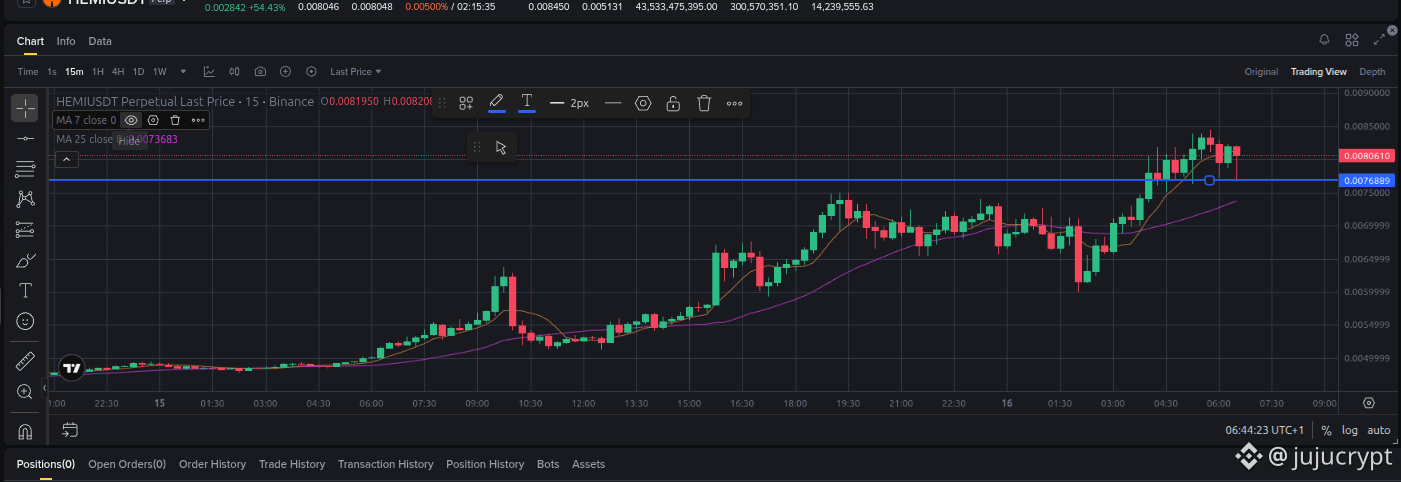
Task: Open the technical indicators panel
Action: pos(209,72)
